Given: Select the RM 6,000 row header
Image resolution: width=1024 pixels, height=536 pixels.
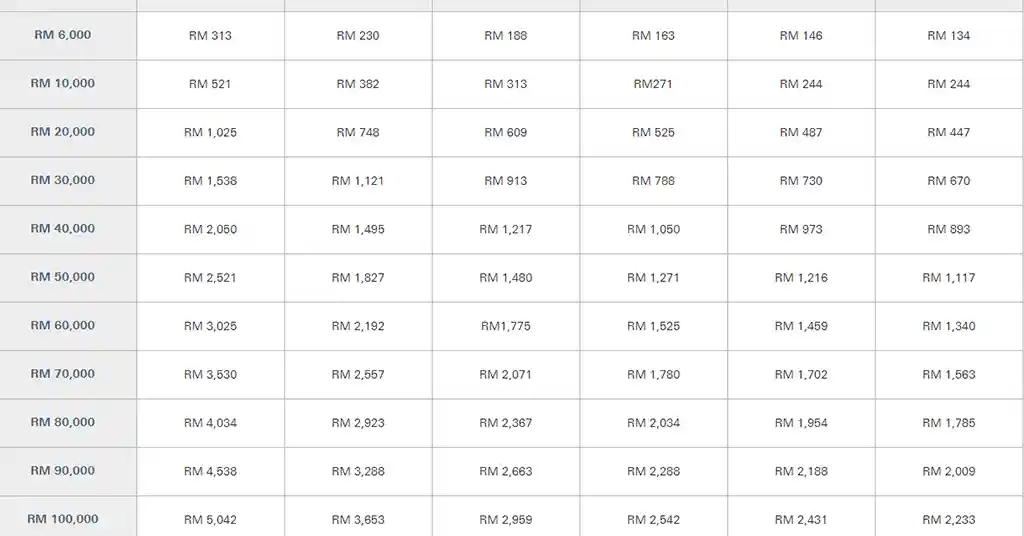Looking at the screenshot, I should point(68,35).
